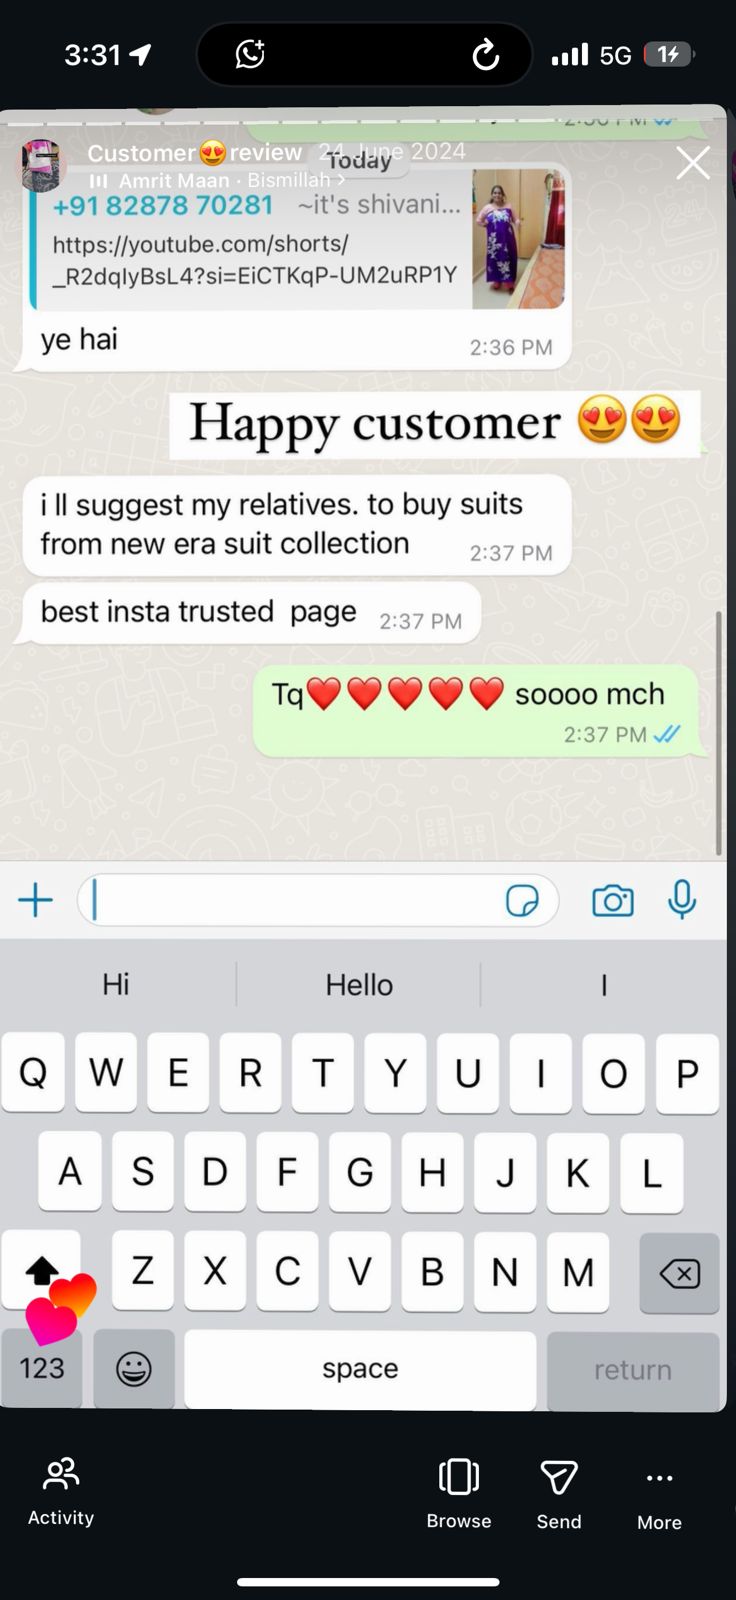
Task: Tap the microphone voice message icon
Action: 682,899
